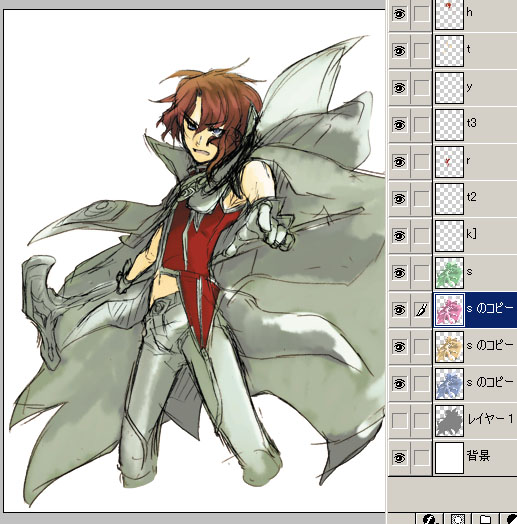This screenshot has height=524, width=517.
Task: Hide layer t3 with its eye icon
Action: coord(399,125)
